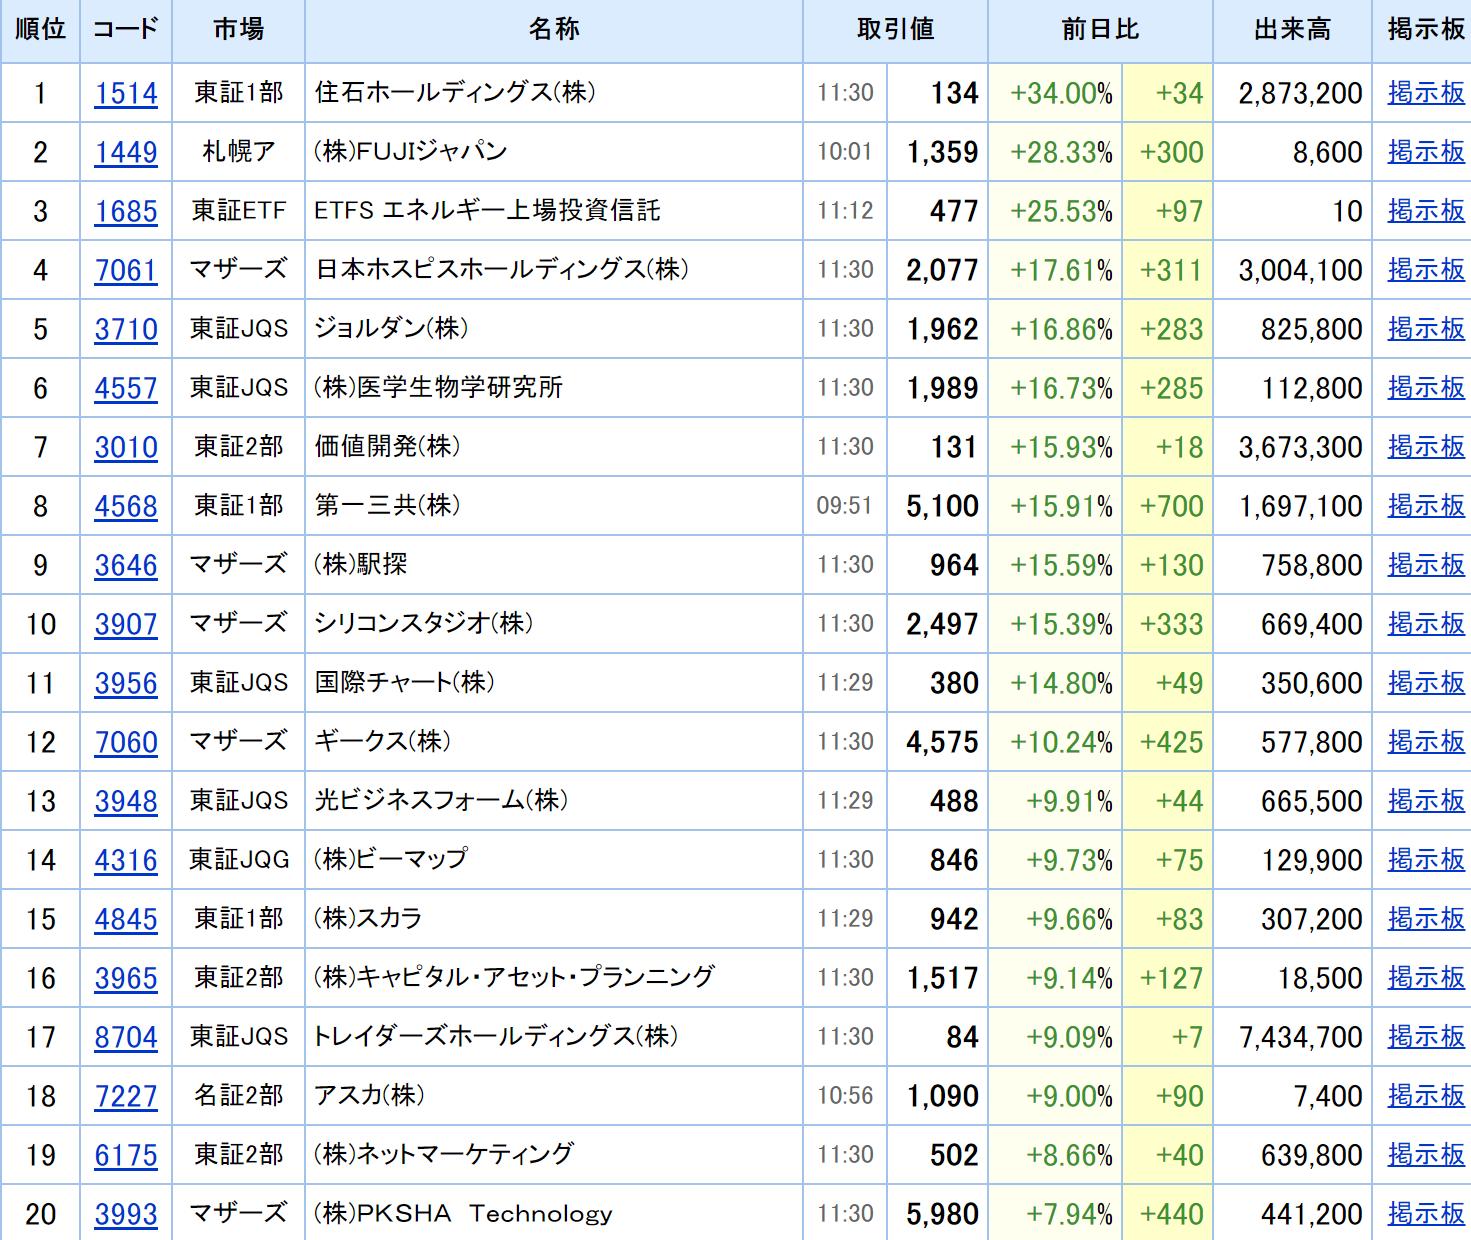Viewport: 1471px width, 1240px height.
Task: Open stock code 1514 link
Action: (x=126, y=93)
